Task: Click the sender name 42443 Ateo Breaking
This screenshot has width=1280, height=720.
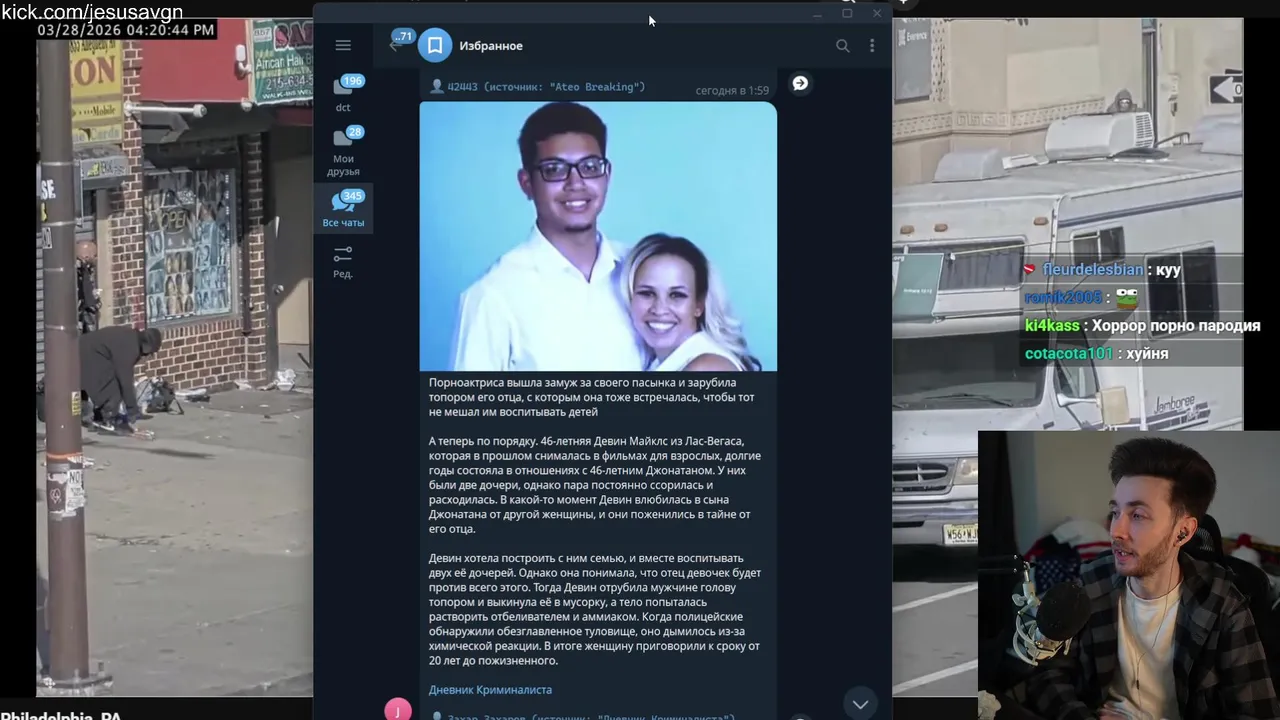Action: tap(545, 87)
